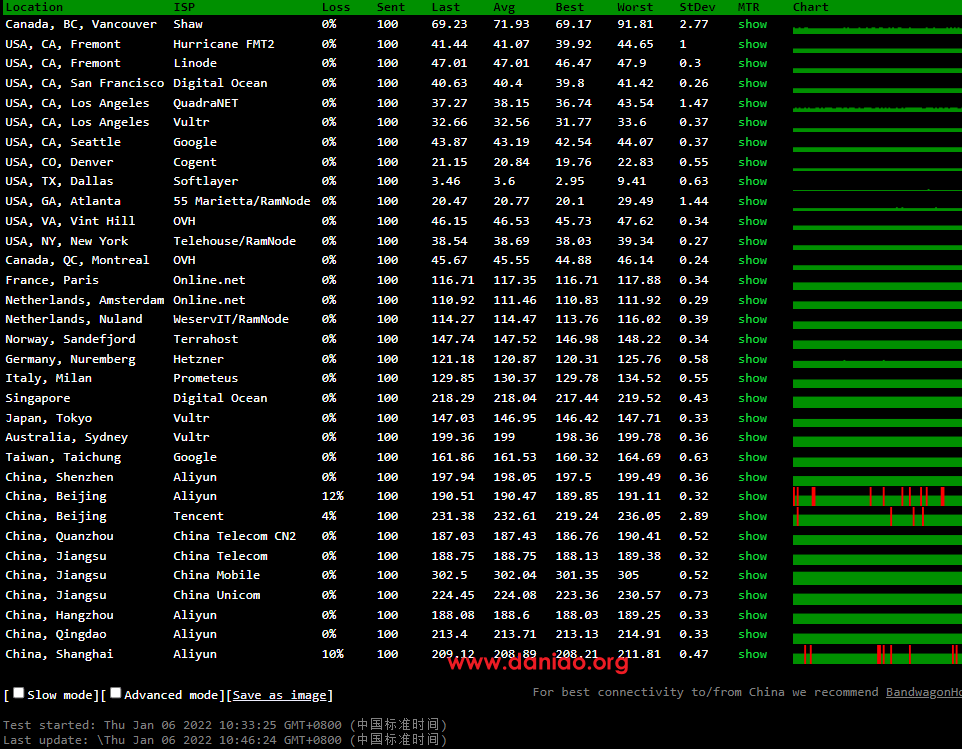Click the Location column header
This screenshot has width=962, height=749.
tap(34, 7)
